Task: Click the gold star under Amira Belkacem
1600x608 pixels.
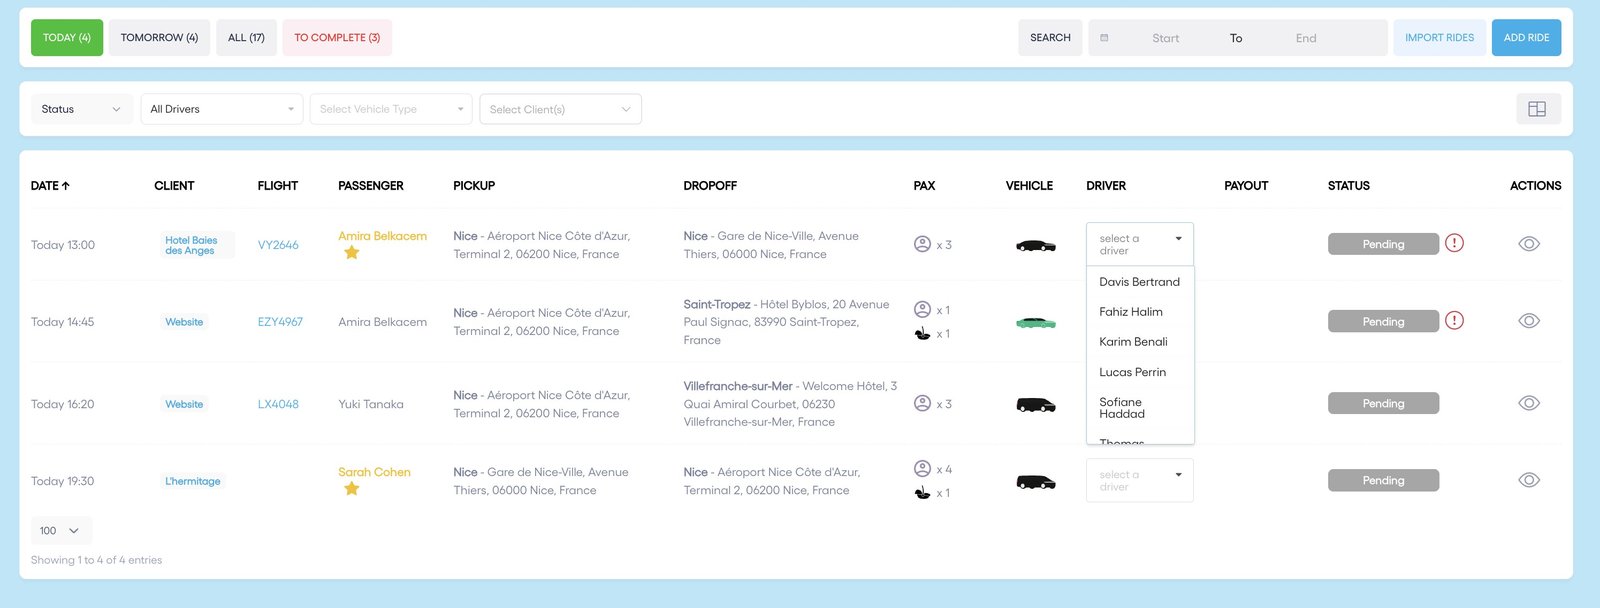Action: 351,253
